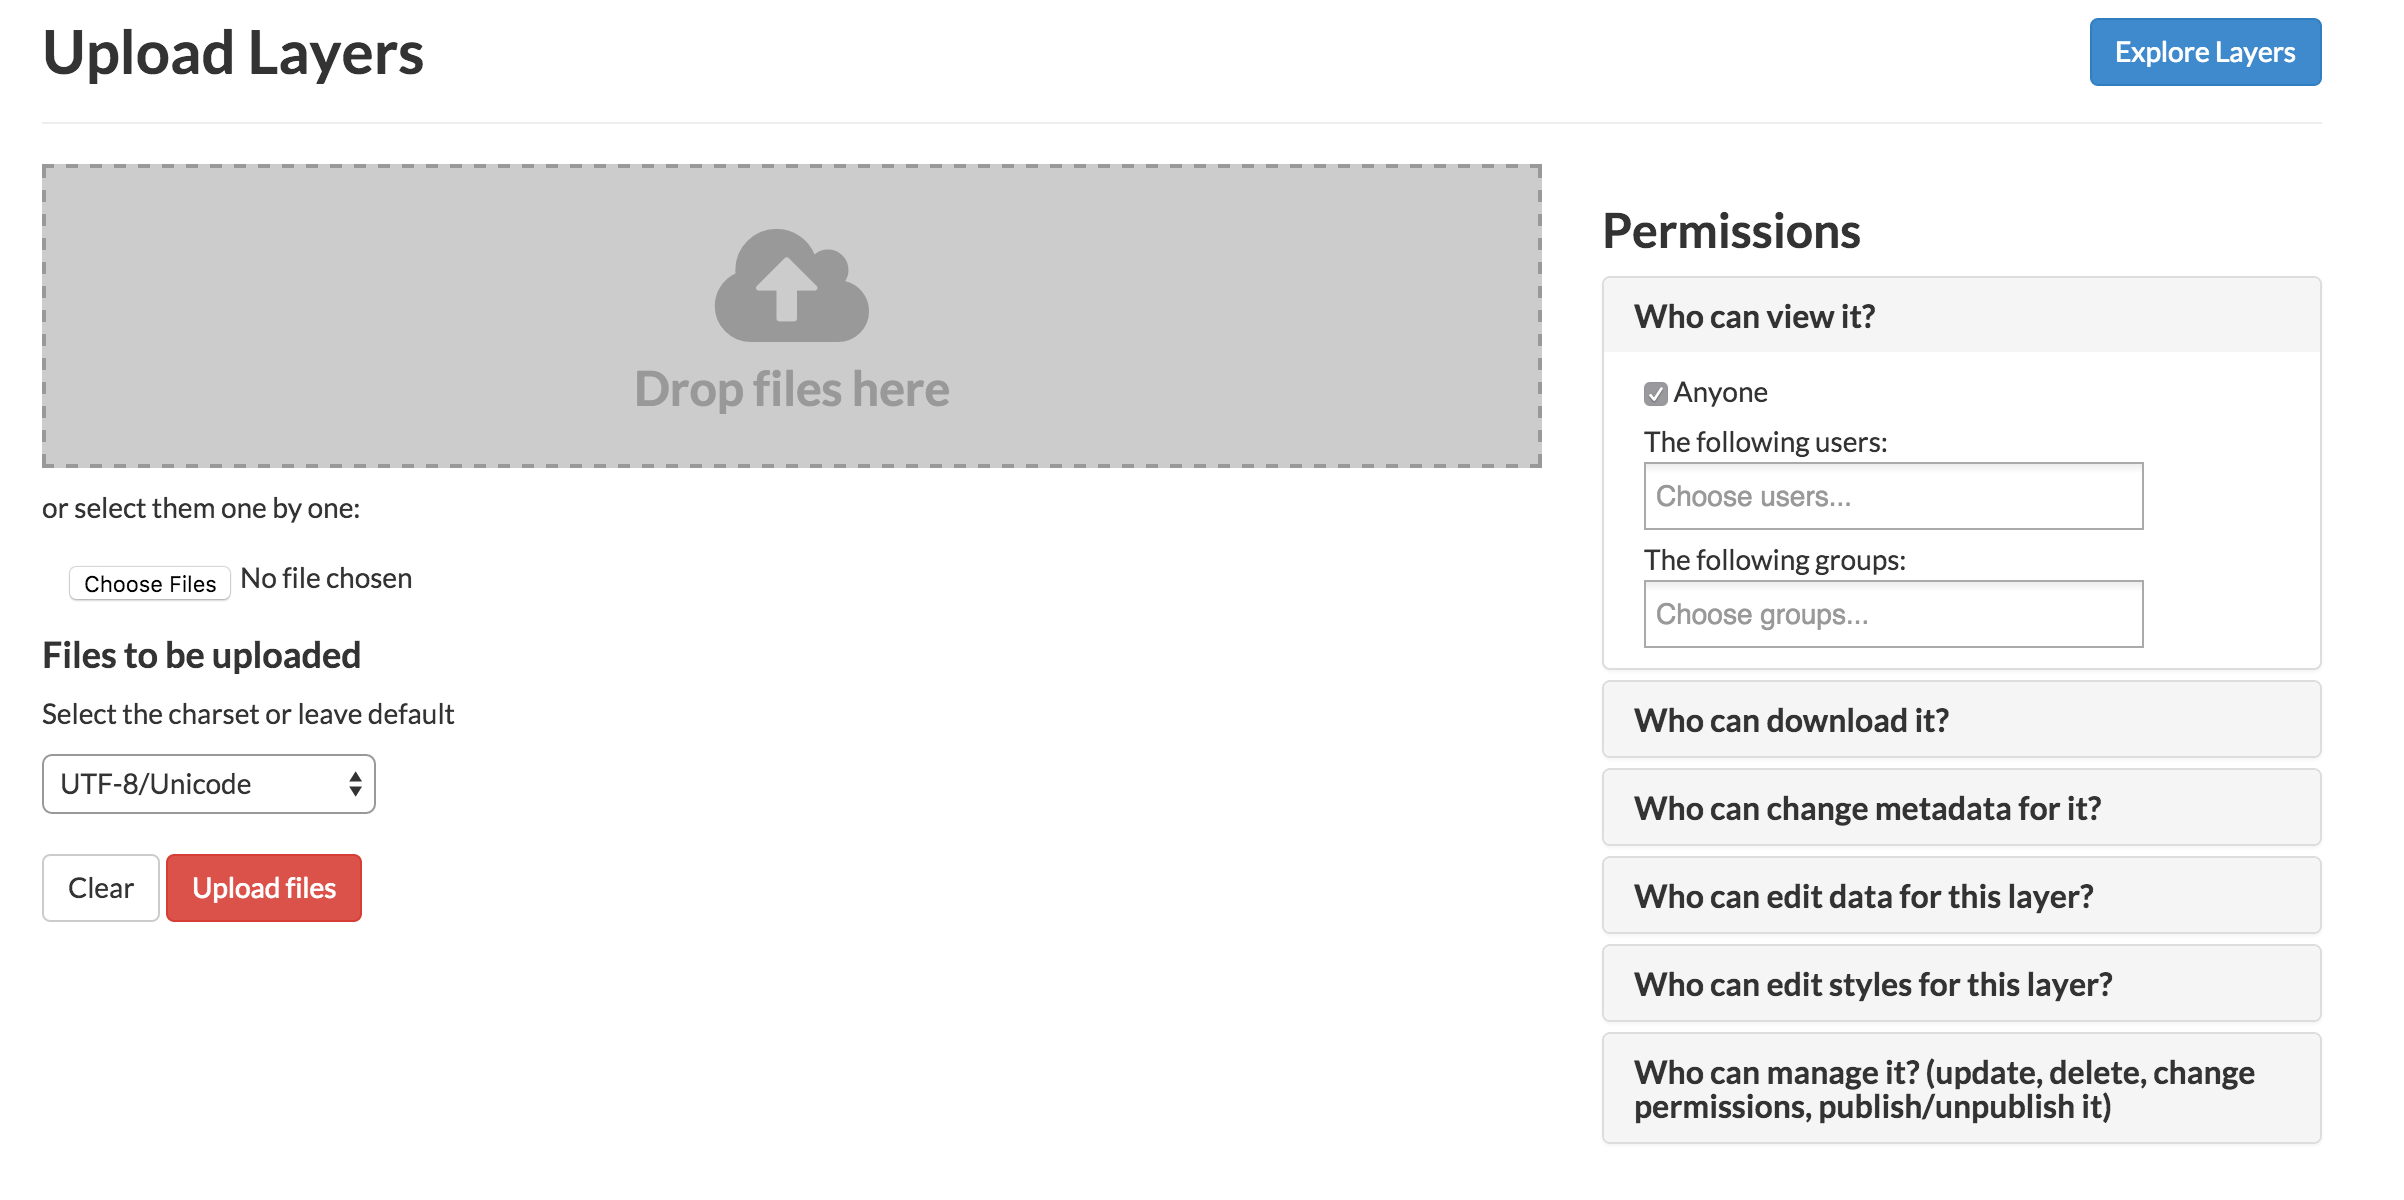Click the red Upload files button

tap(264, 888)
